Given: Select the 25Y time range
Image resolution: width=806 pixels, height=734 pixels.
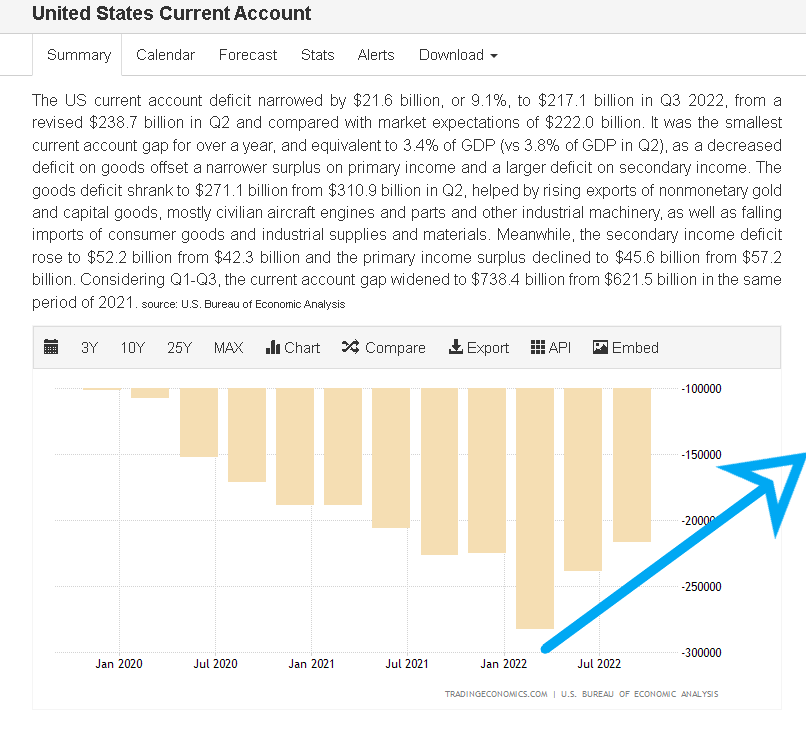Looking at the screenshot, I should coord(180,348).
